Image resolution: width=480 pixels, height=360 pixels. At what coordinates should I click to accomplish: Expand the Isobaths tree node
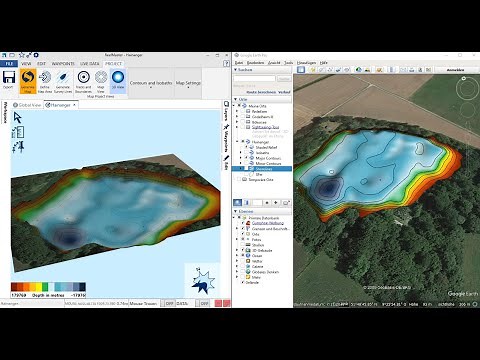(x=241, y=153)
